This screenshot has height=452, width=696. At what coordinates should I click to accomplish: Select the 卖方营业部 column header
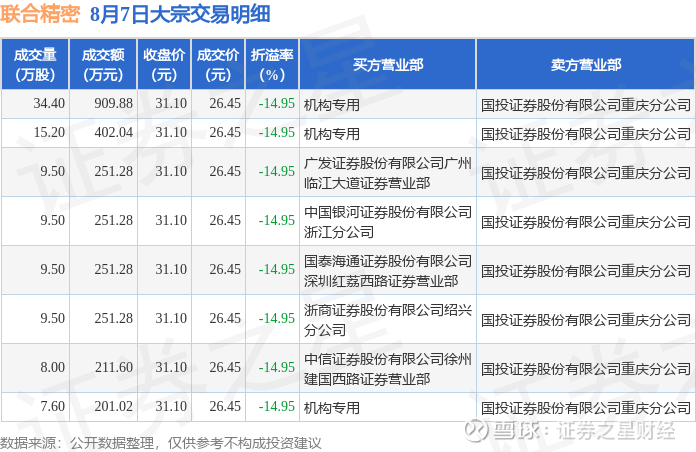[x=585, y=64]
